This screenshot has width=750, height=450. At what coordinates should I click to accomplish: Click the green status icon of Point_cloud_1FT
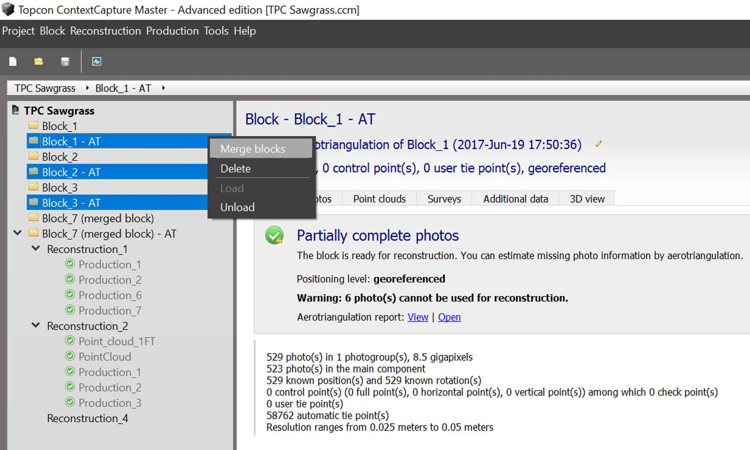point(70,340)
